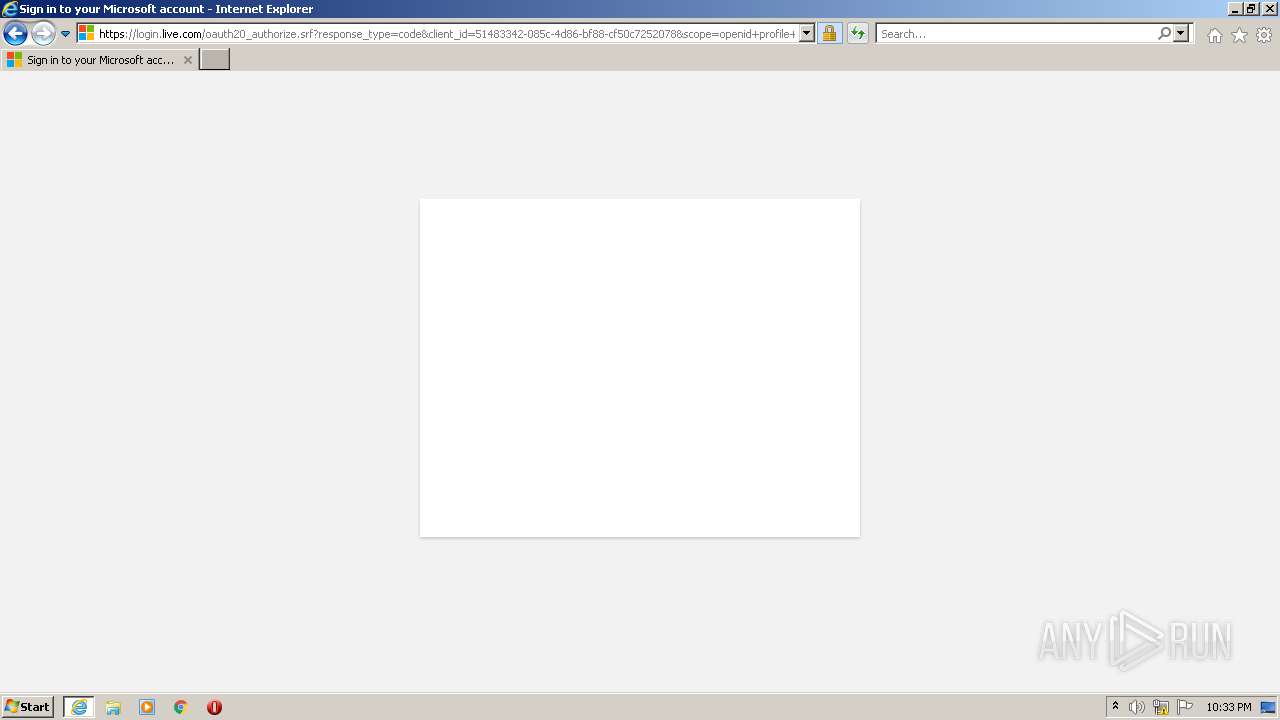Click the Search box field
The height and width of the screenshot is (720, 1280).
pos(1016,34)
